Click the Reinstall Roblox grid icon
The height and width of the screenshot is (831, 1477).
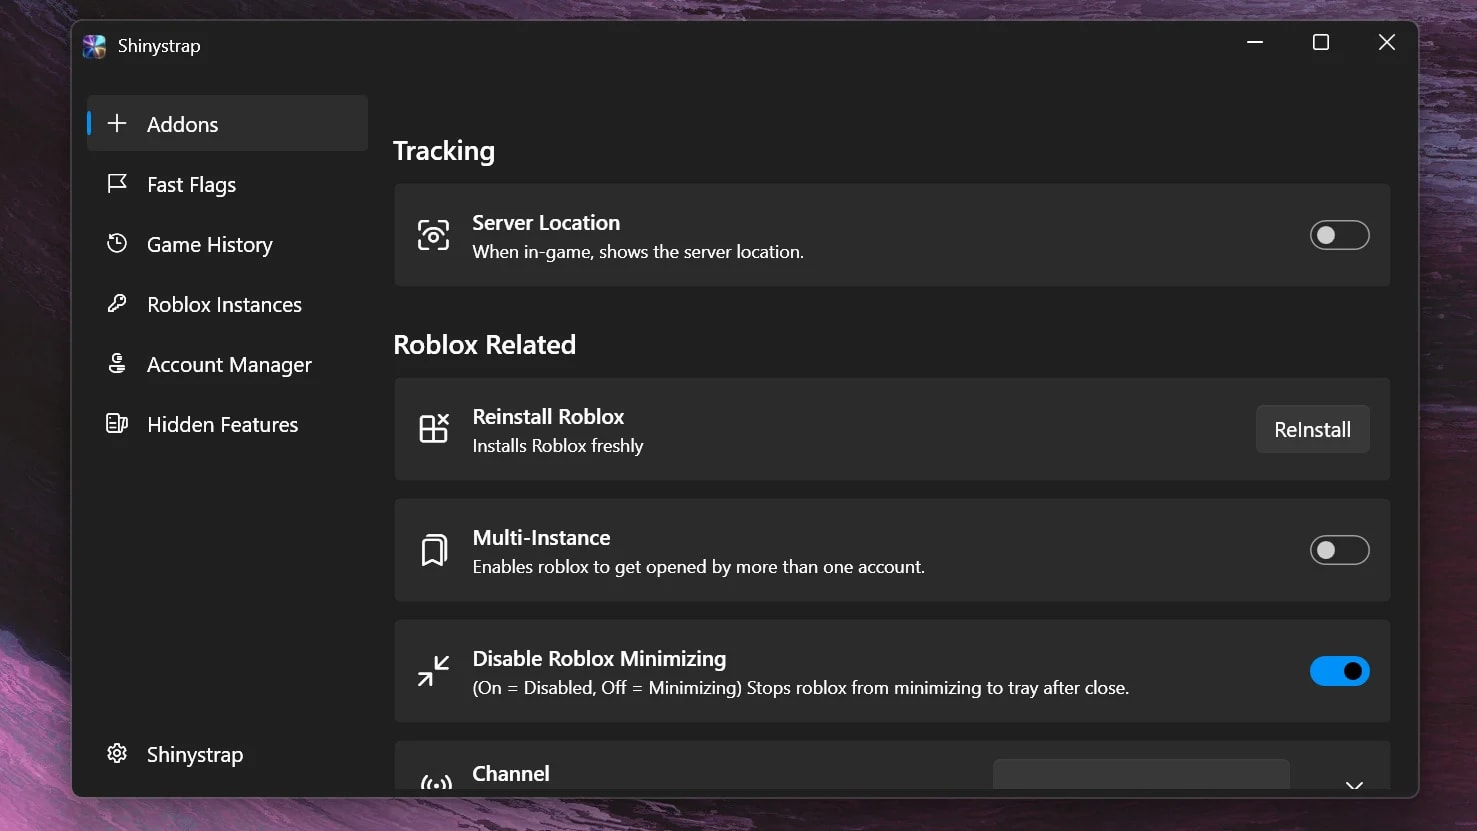[433, 428]
